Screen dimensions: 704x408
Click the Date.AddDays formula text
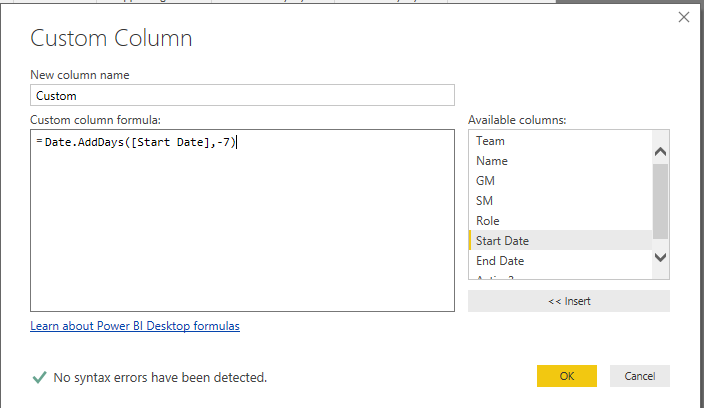(x=140, y=142)
